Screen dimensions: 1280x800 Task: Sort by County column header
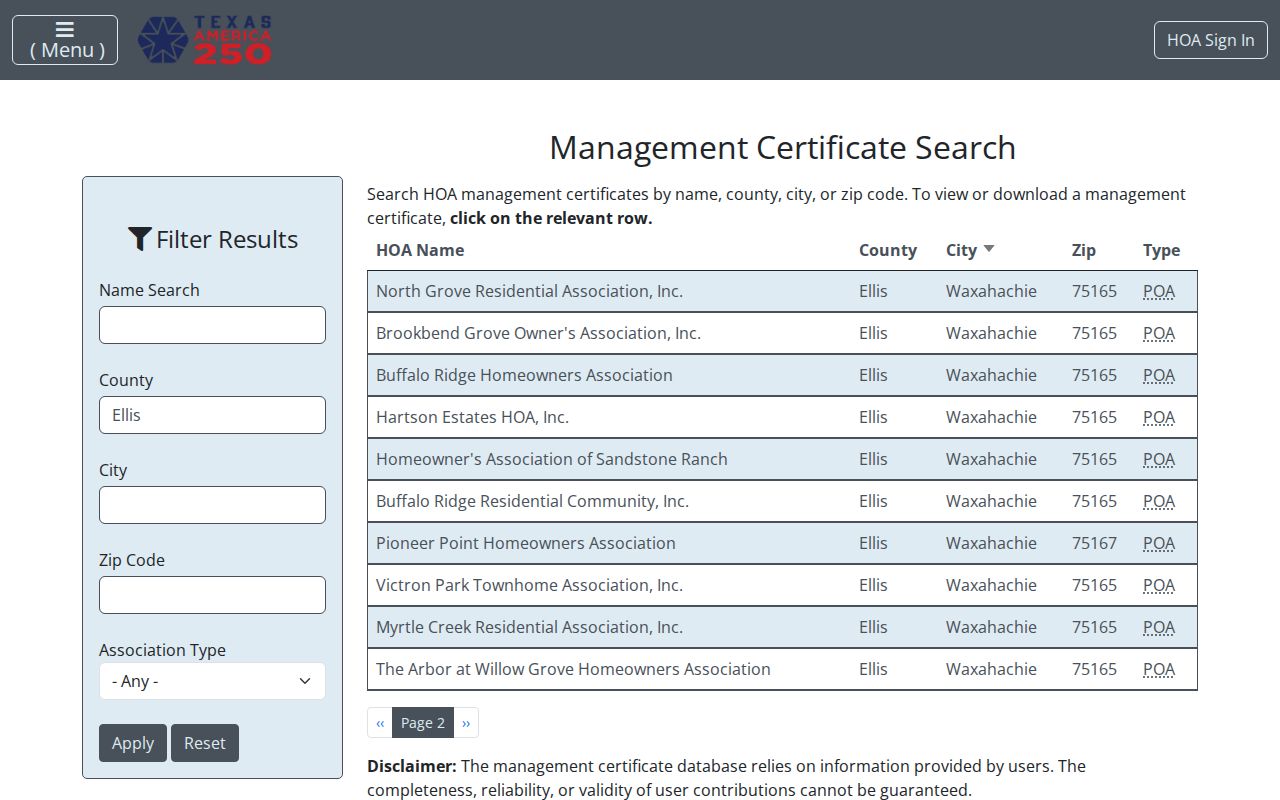point(888,250)
